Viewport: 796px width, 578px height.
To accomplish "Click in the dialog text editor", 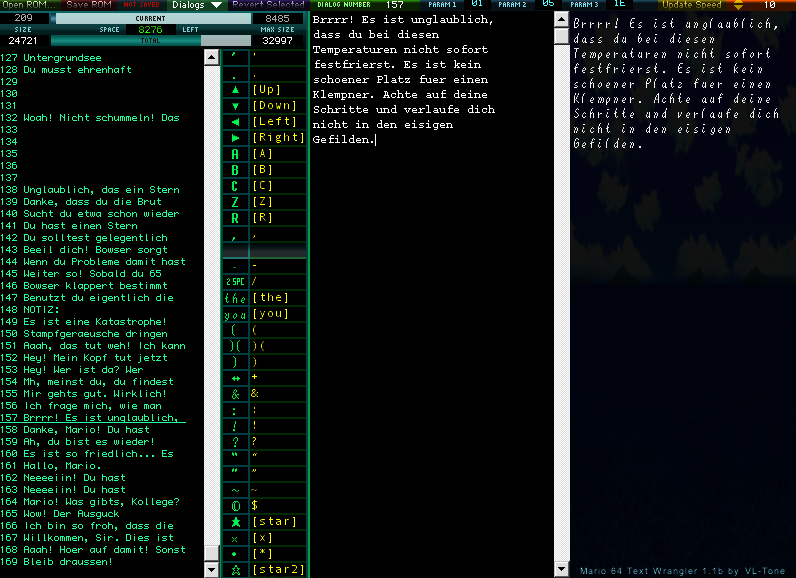I will click(430, 300).
